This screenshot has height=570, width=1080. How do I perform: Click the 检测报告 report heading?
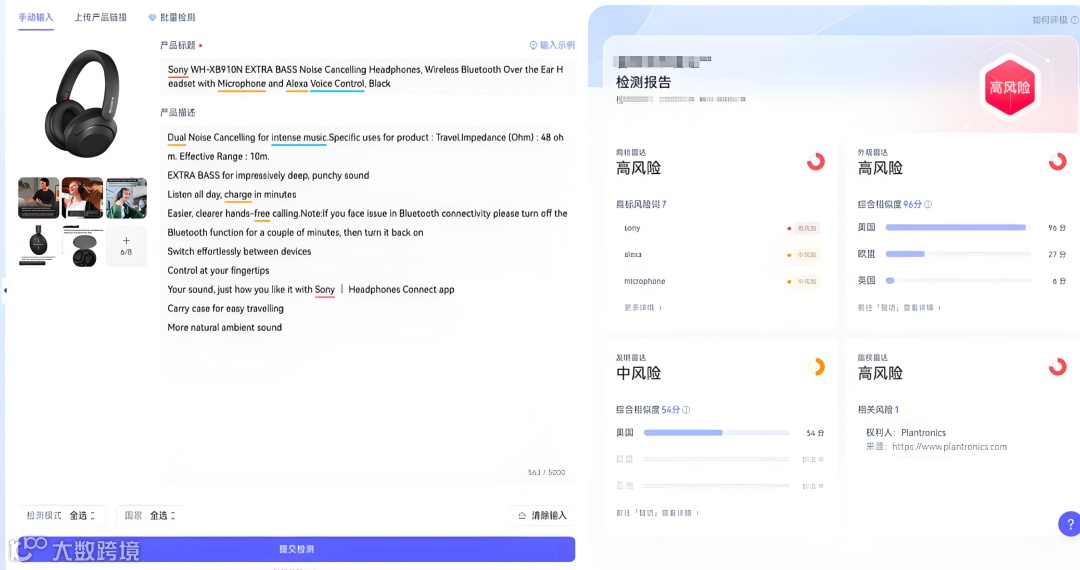(x=643, y=82)
